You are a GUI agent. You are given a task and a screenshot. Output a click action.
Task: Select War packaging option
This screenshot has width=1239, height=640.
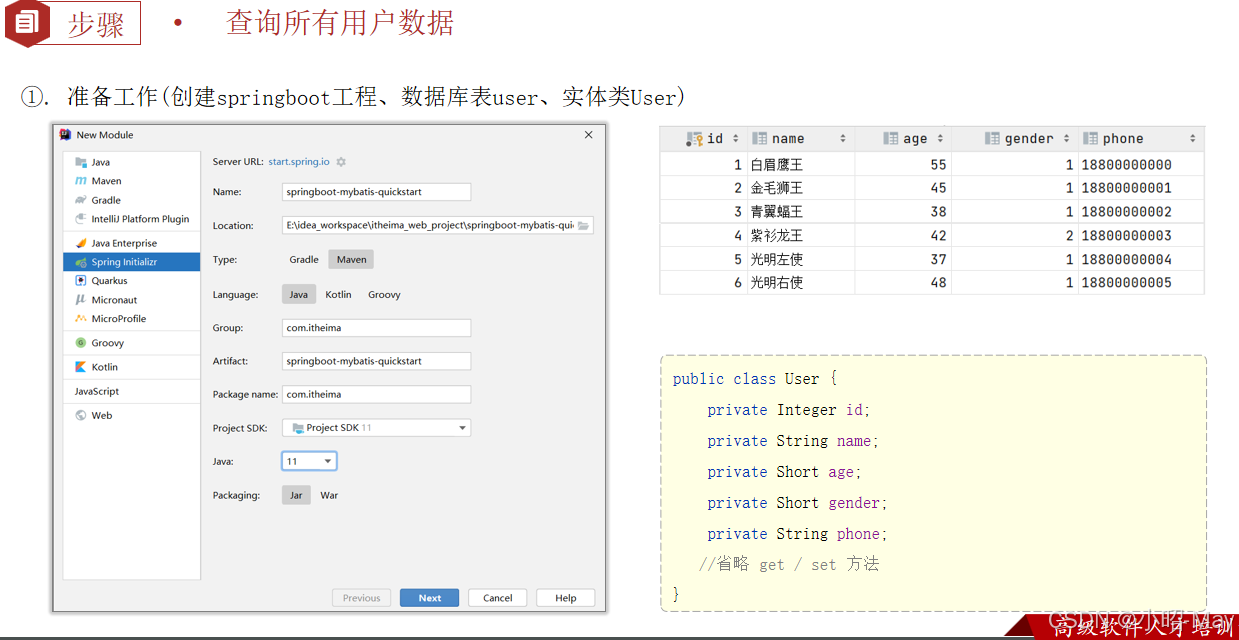click(x=329, y=495)
